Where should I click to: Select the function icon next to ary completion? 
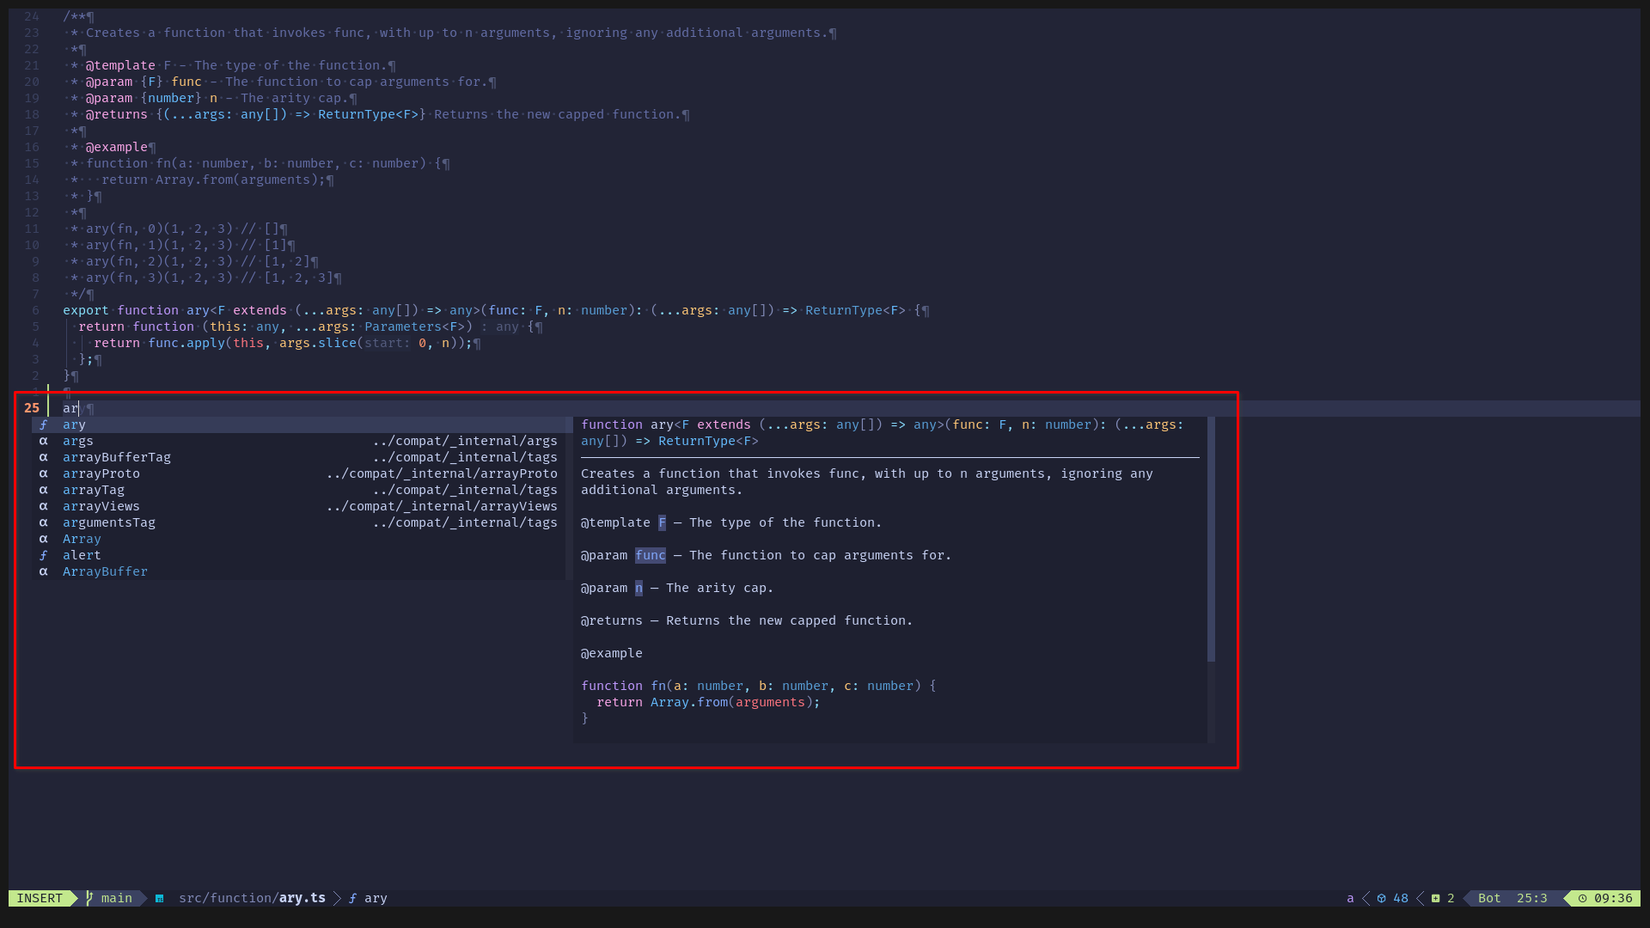click(43, 425)
